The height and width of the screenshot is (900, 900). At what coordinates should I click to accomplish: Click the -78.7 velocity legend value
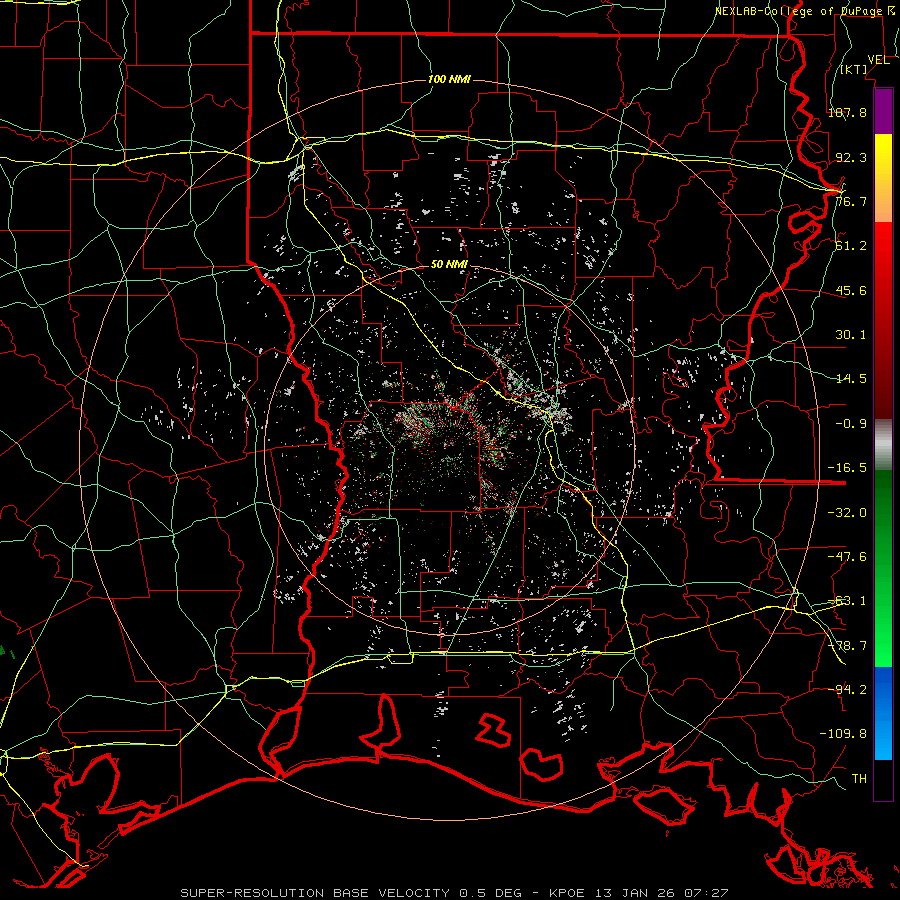847,646
